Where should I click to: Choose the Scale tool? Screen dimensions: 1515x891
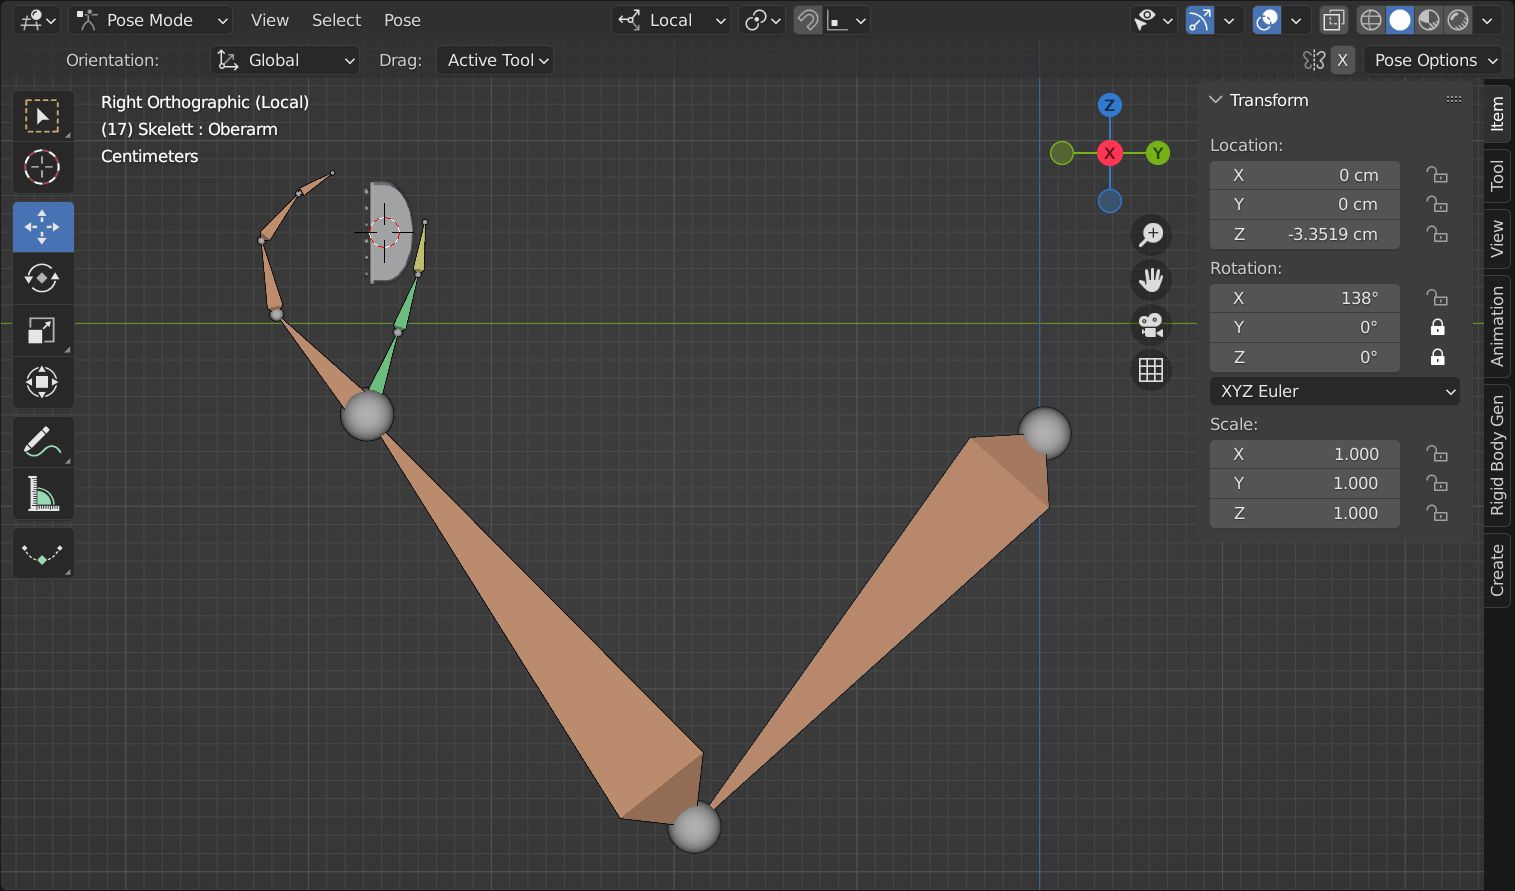pyautogui.click(x=42, y=330)
